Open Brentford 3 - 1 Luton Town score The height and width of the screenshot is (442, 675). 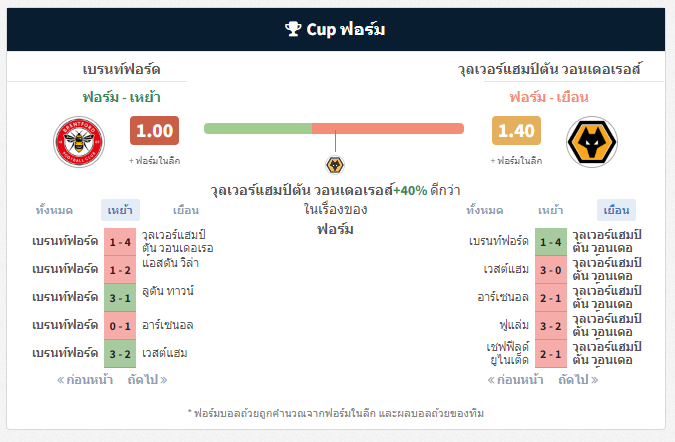(120, 298)
